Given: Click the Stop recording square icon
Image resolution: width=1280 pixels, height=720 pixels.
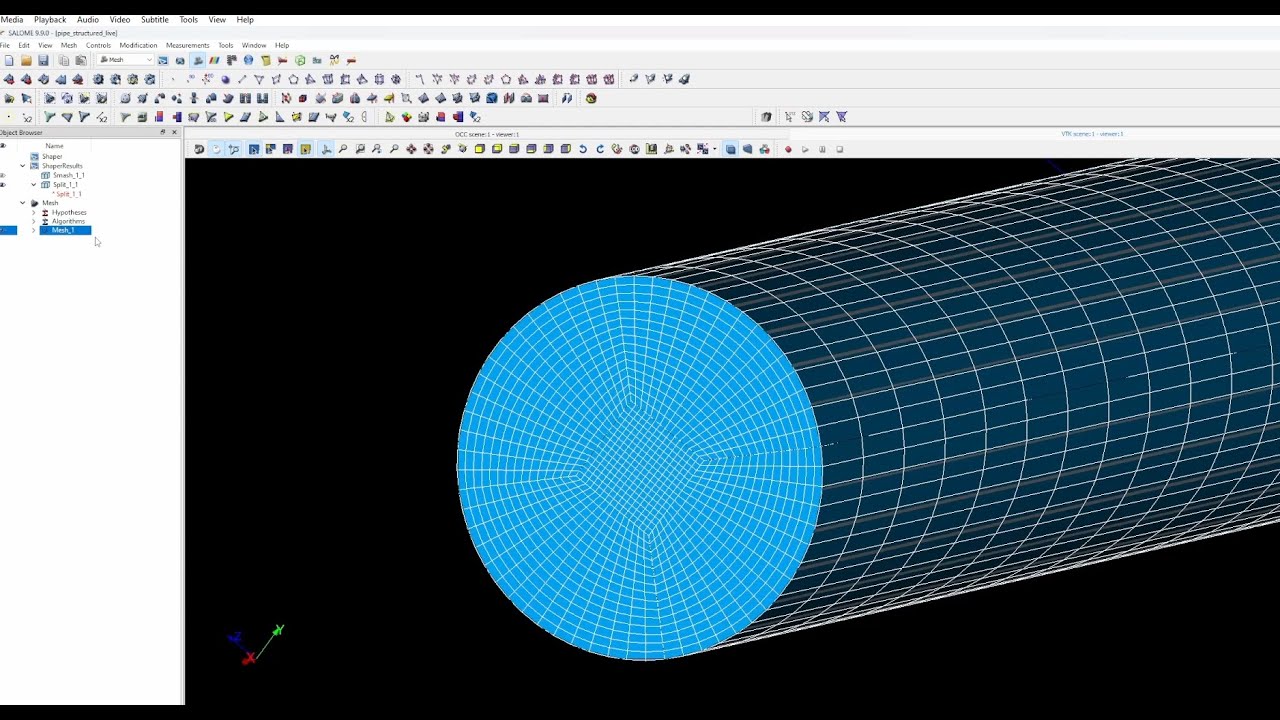Looking at the screenshot, I should pyautogui.click(x=839, y=149).
